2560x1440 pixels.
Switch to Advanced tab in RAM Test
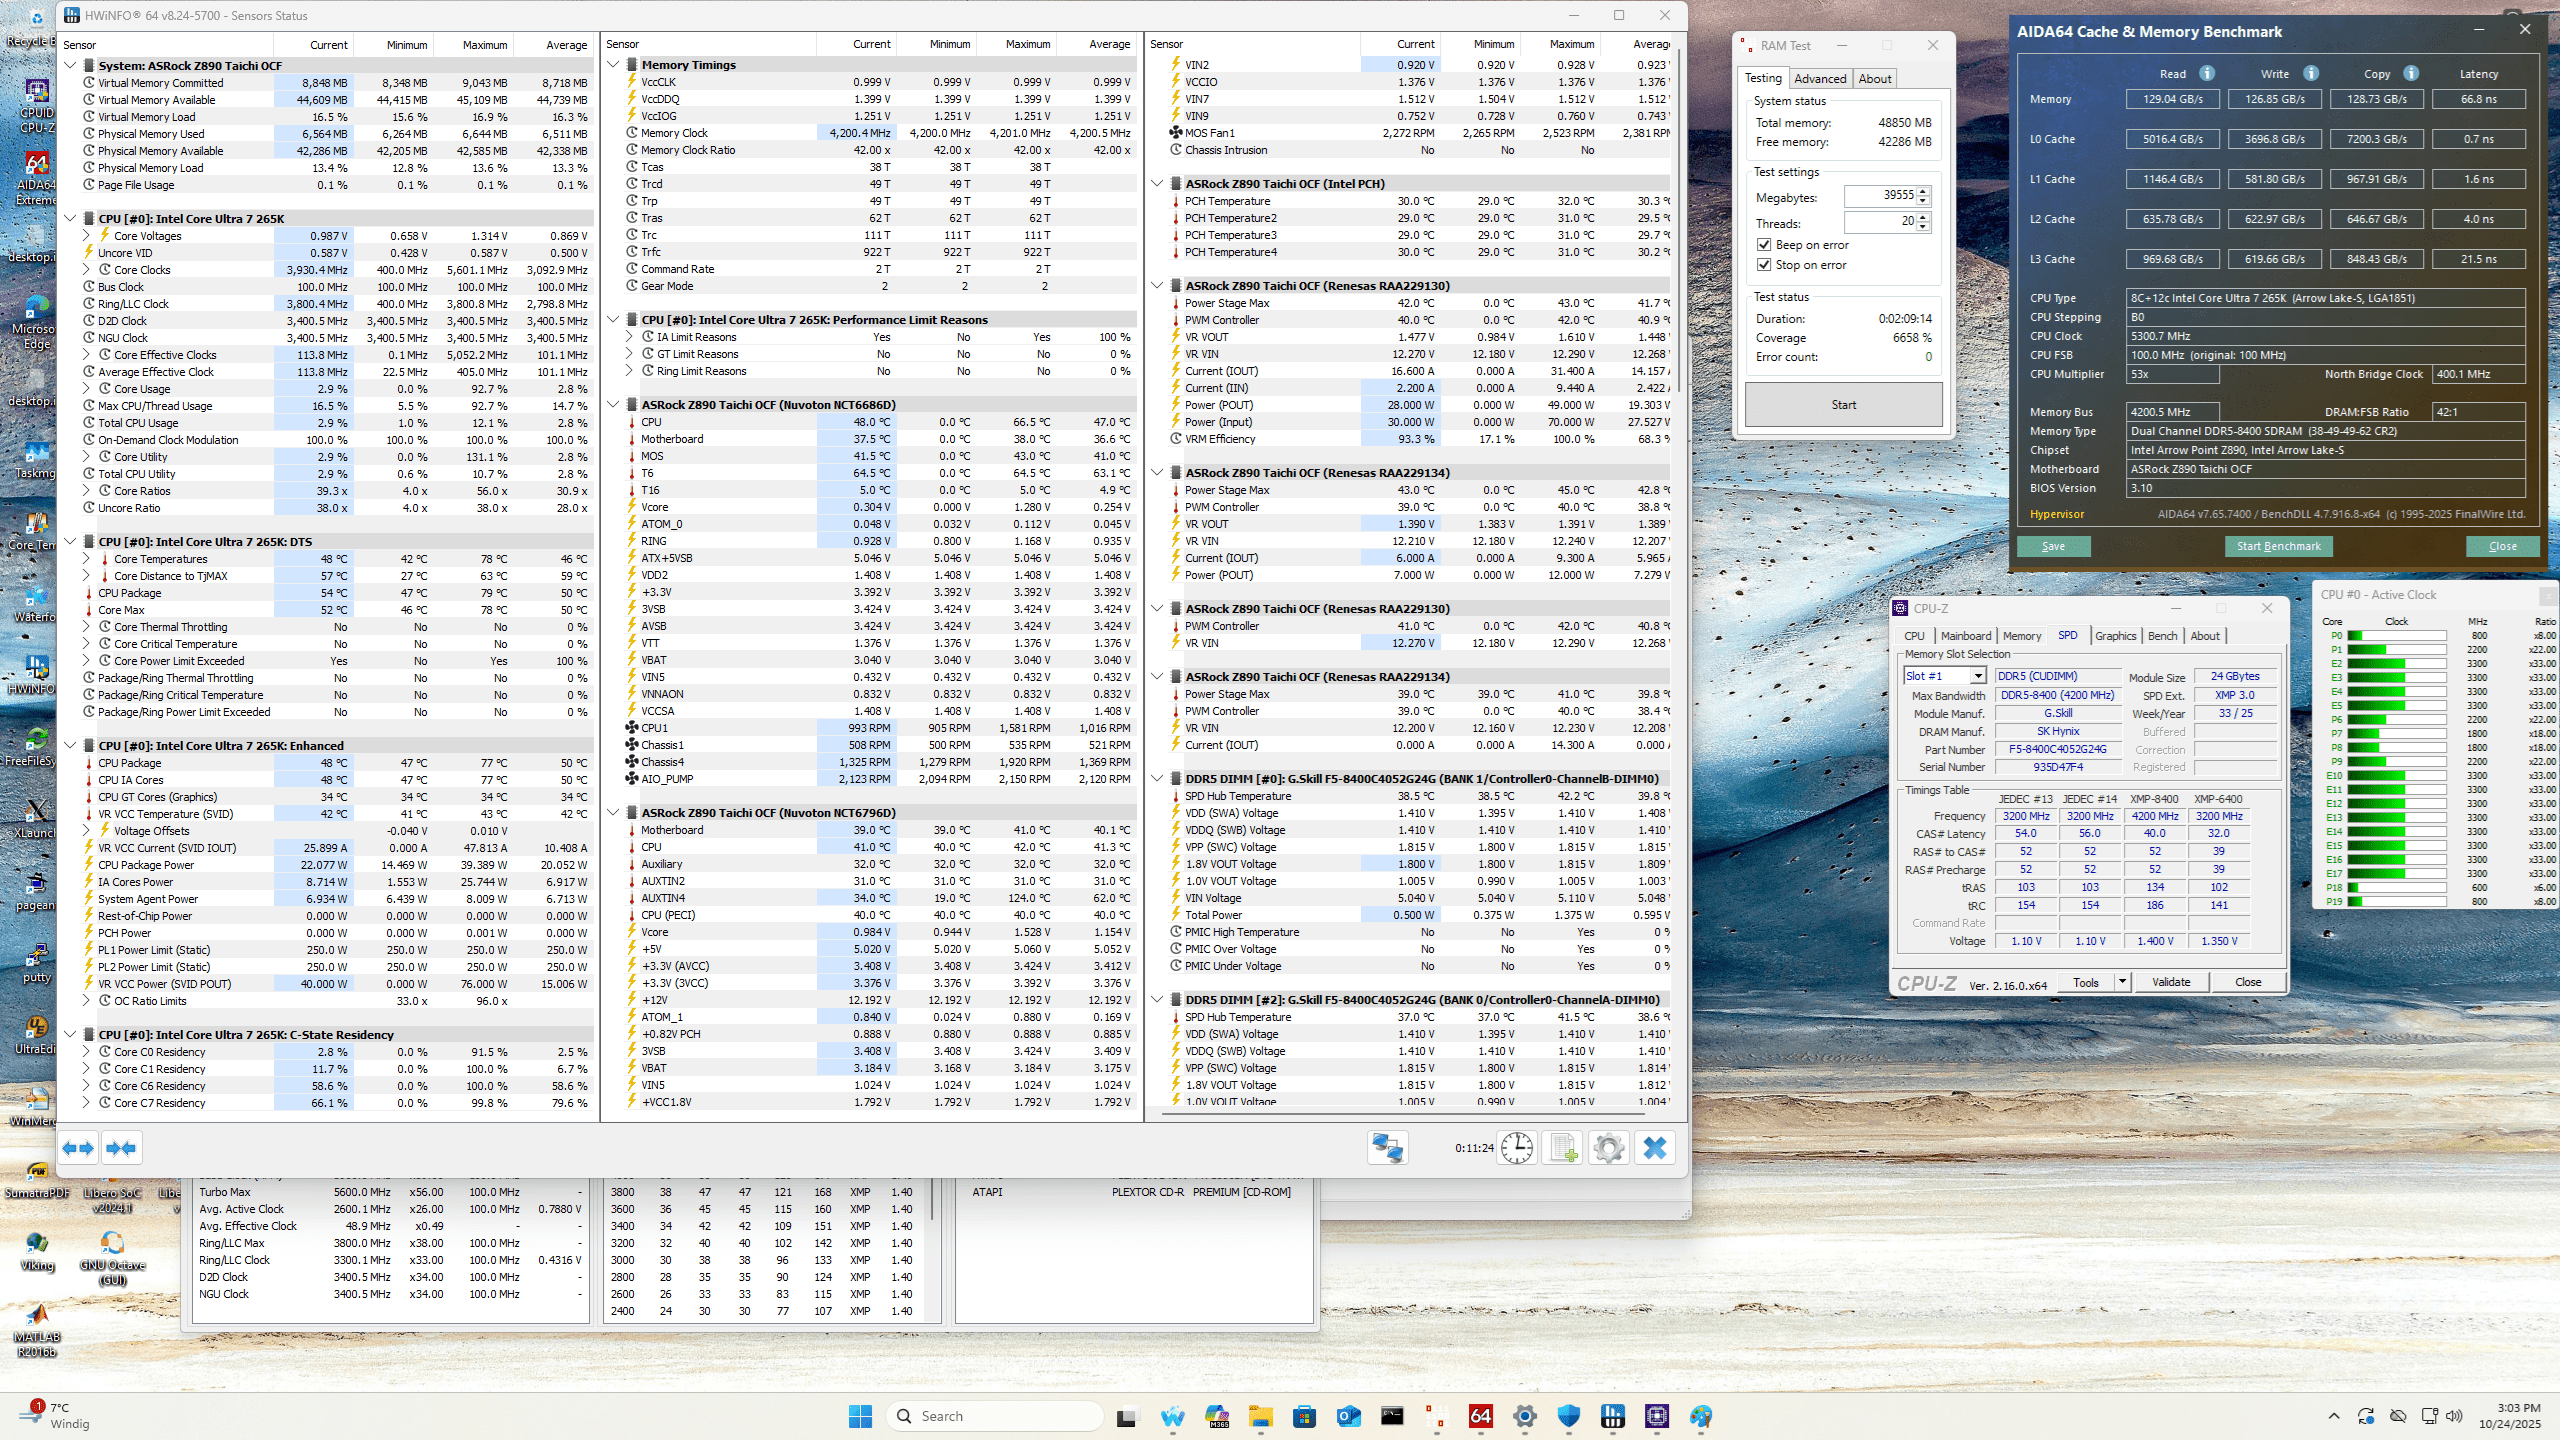(x=1819, y=79)
